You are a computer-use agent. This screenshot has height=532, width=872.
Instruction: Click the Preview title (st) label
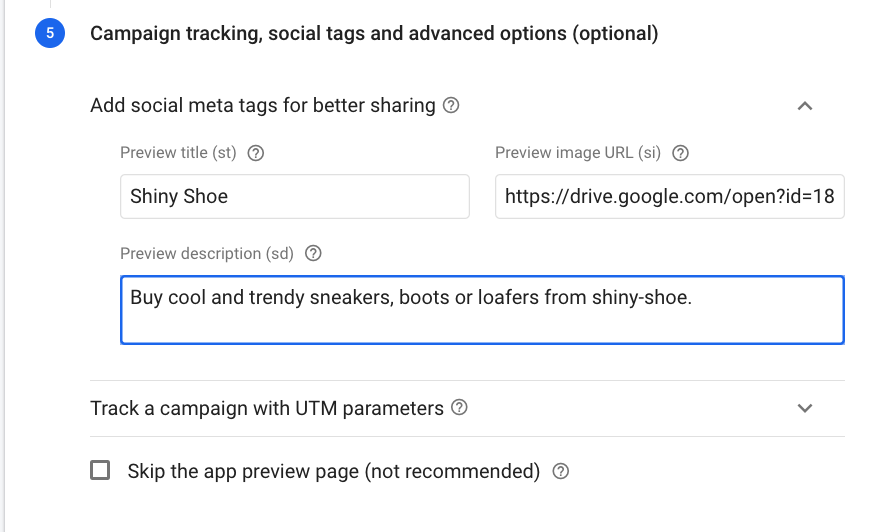[x=178, y=153]
